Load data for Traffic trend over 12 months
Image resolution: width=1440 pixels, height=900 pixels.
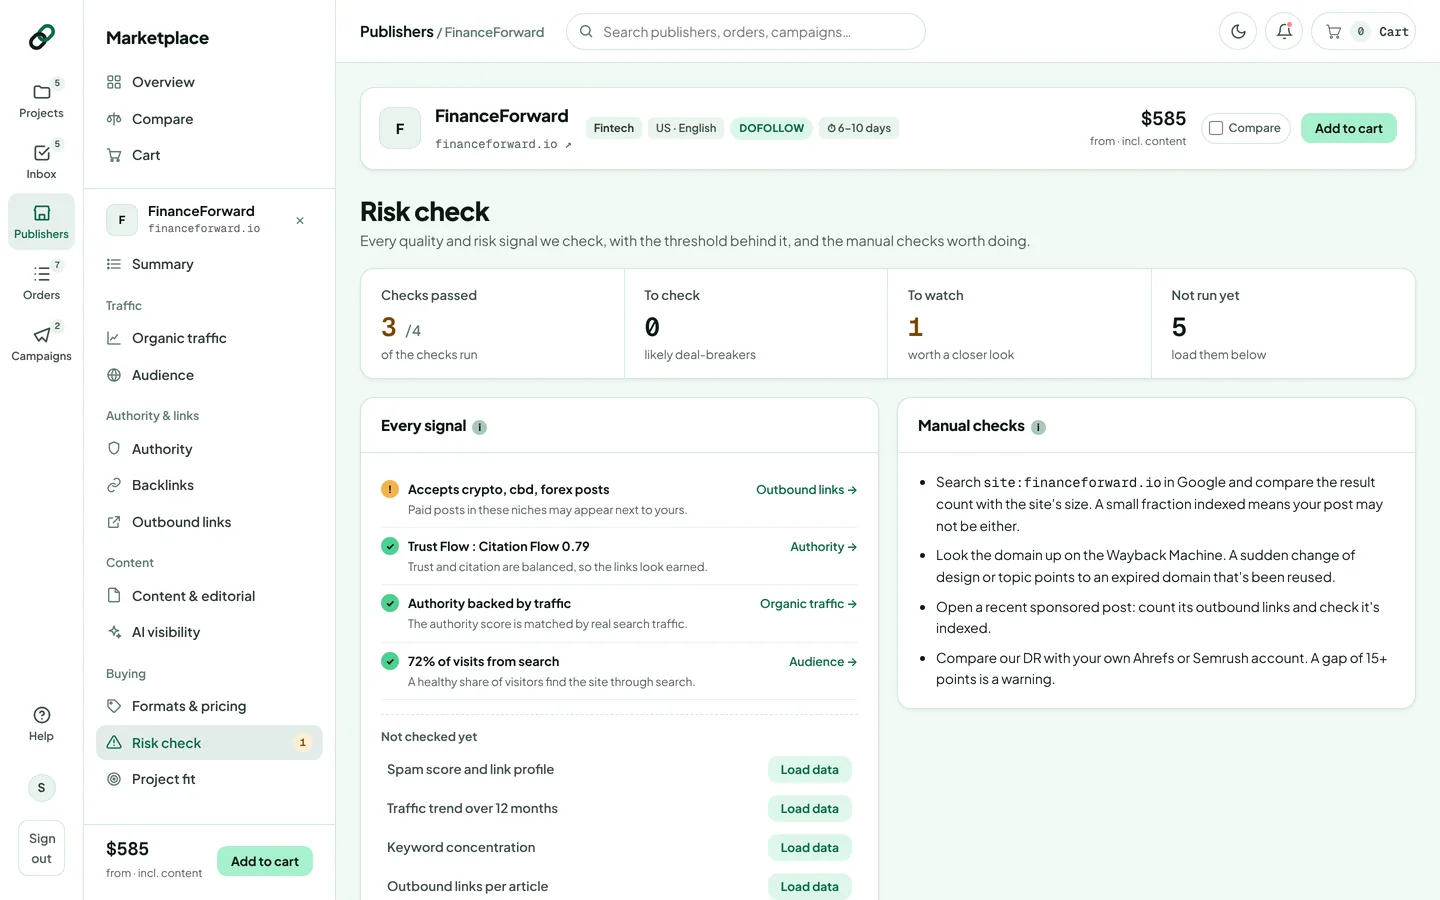(x=810, y=809)
